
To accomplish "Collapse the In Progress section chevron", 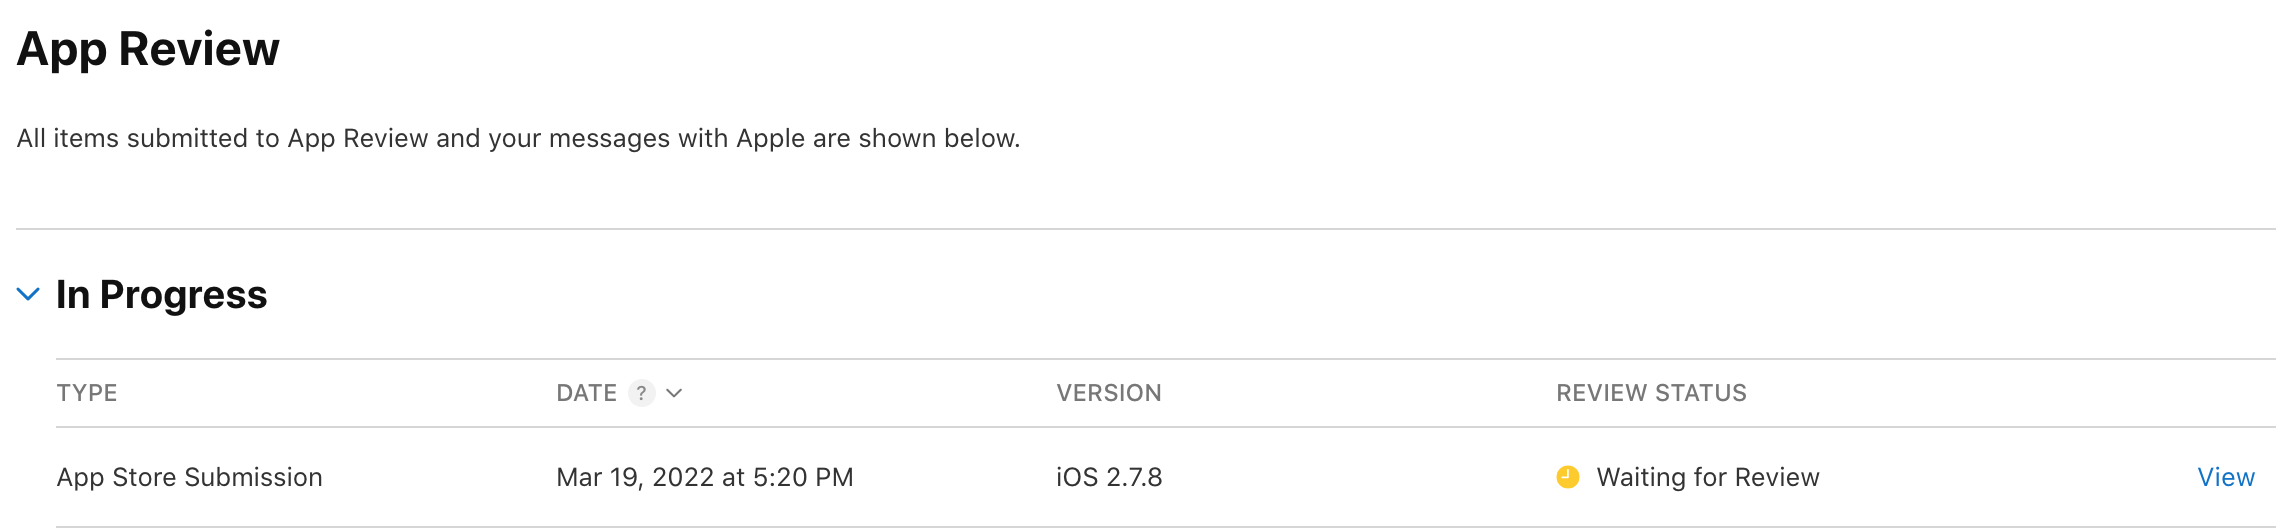I will pyautogui.click(x=28, y=294).
